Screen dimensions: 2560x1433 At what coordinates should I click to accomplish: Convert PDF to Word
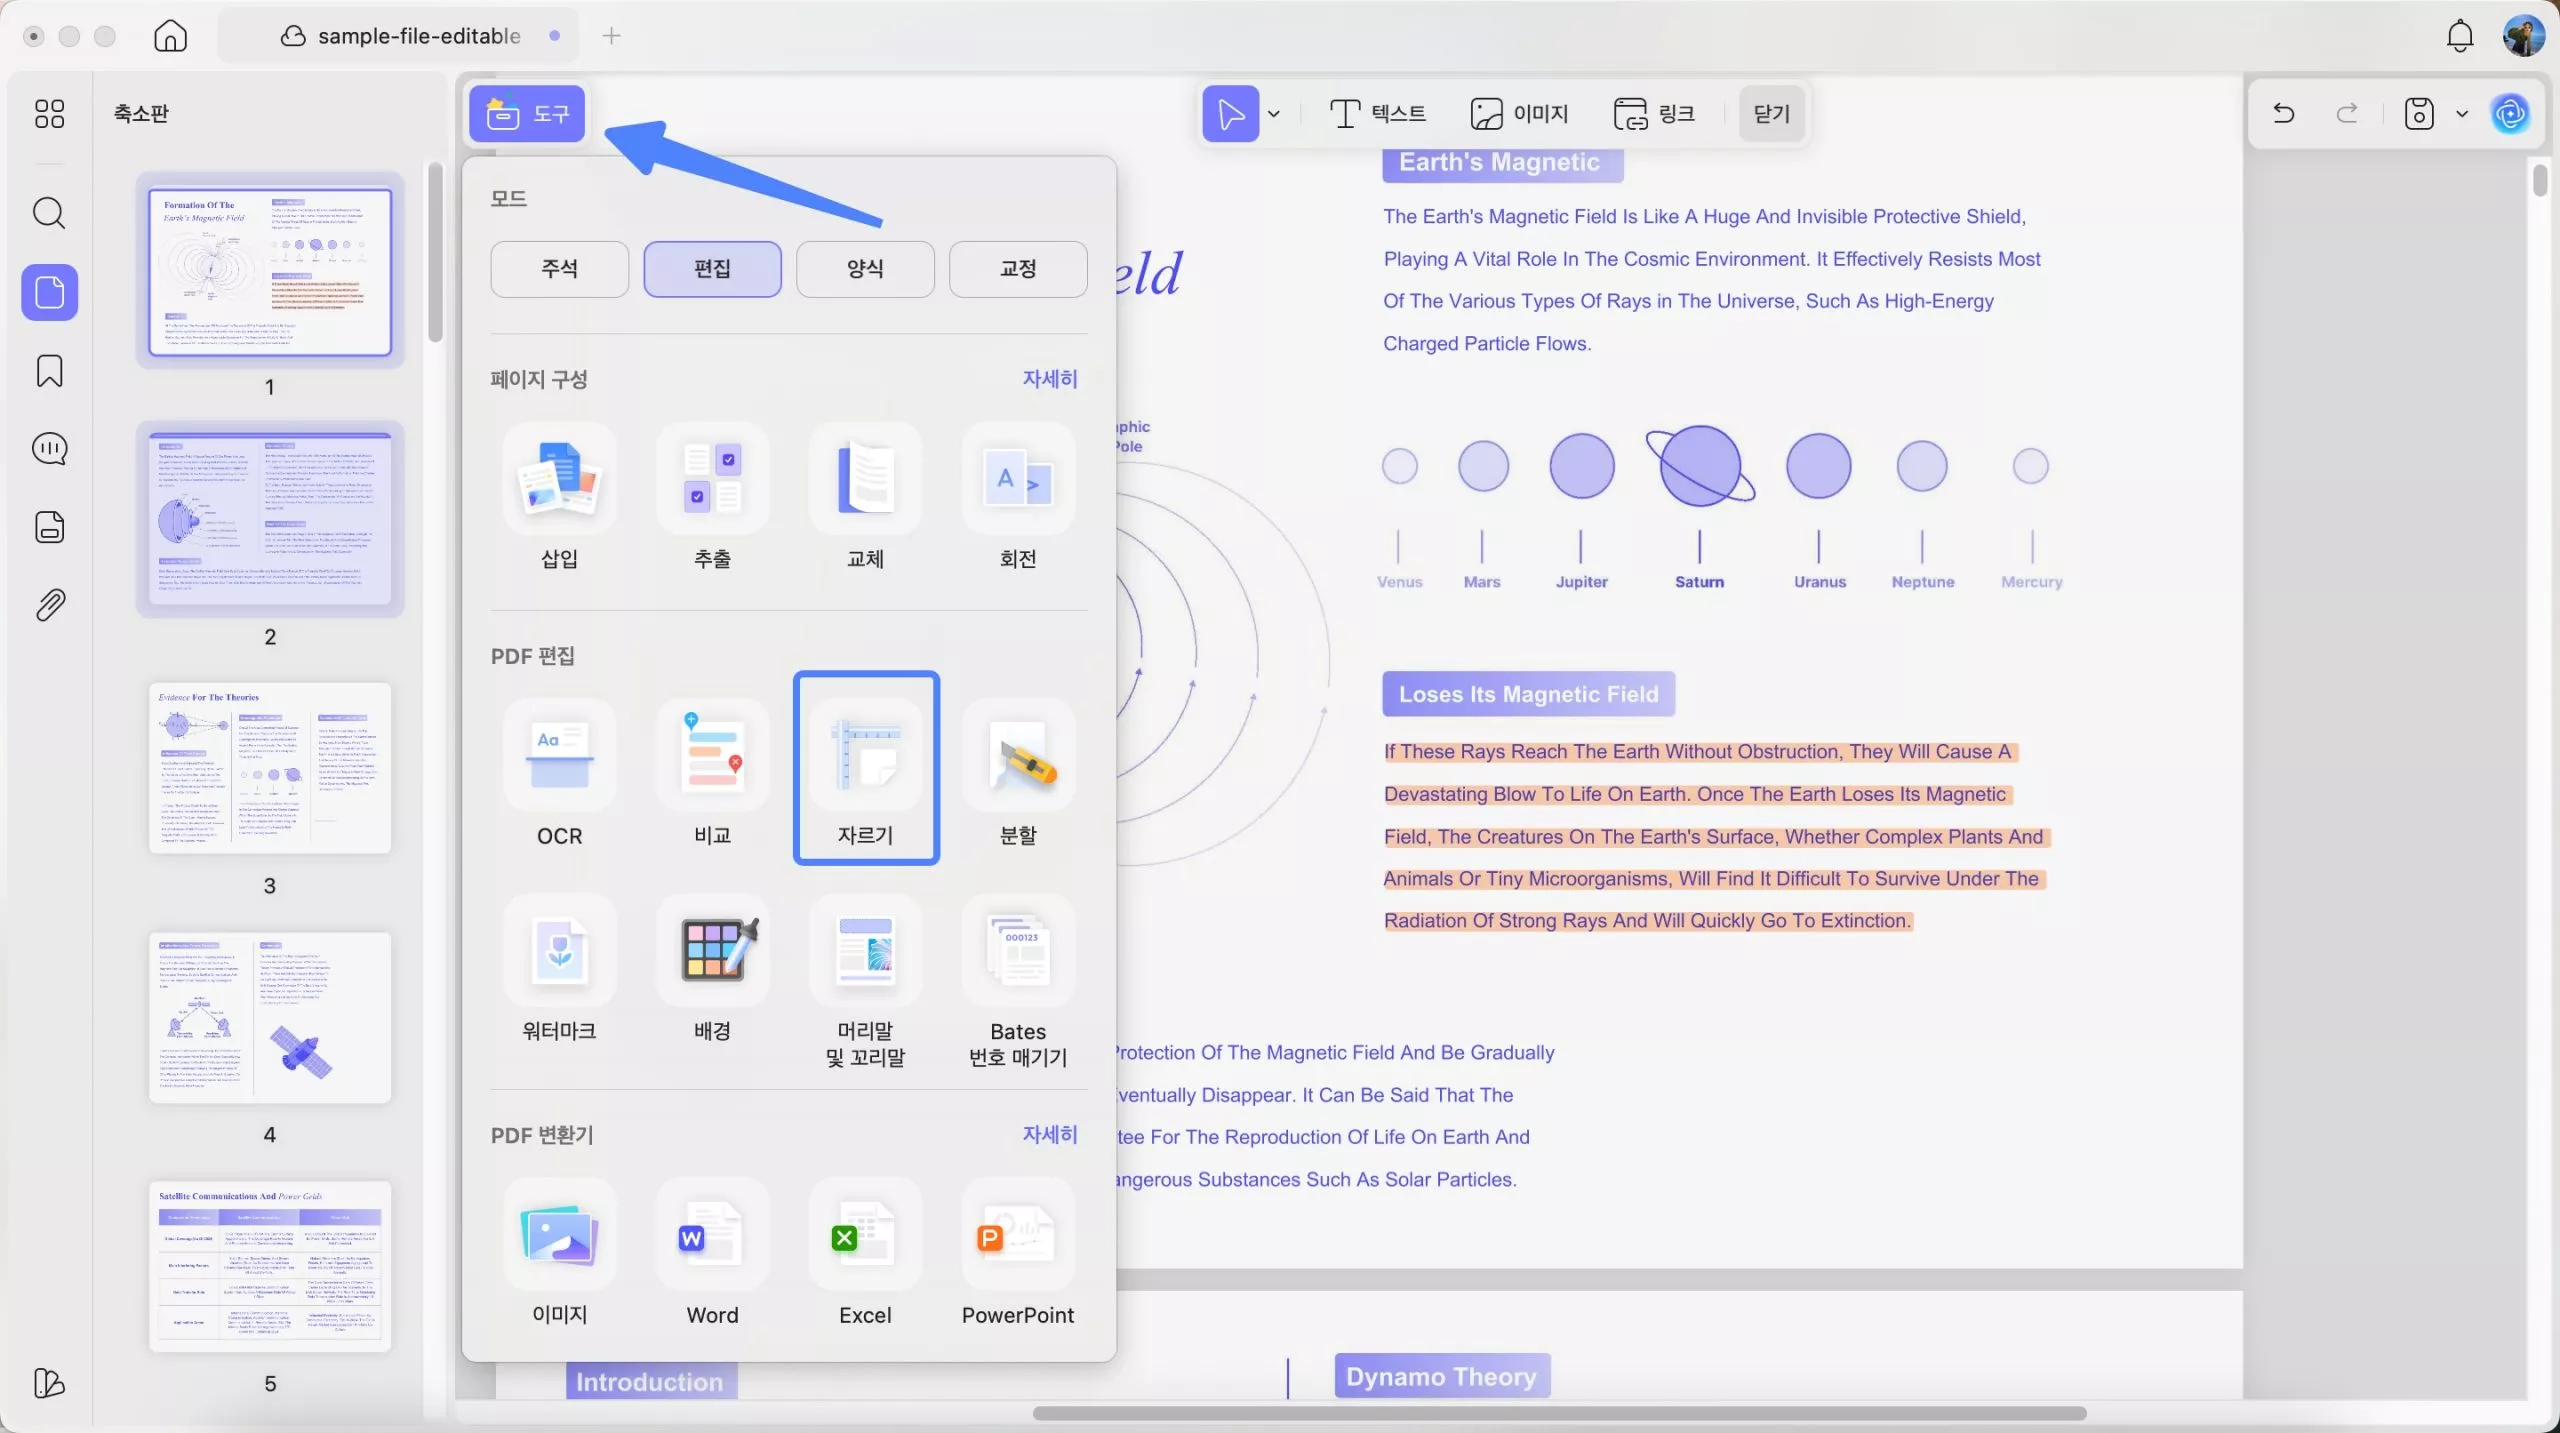[x=712, y=1254]
